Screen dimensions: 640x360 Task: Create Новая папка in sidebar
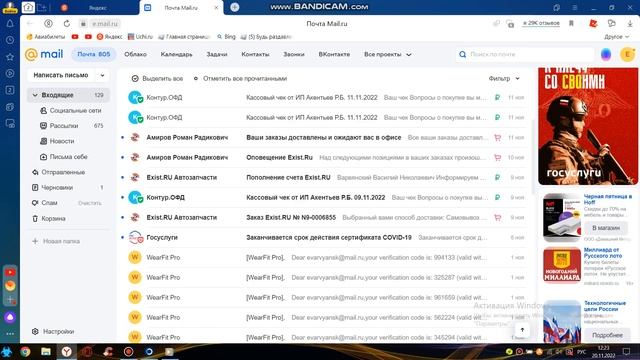pos(56,241)
